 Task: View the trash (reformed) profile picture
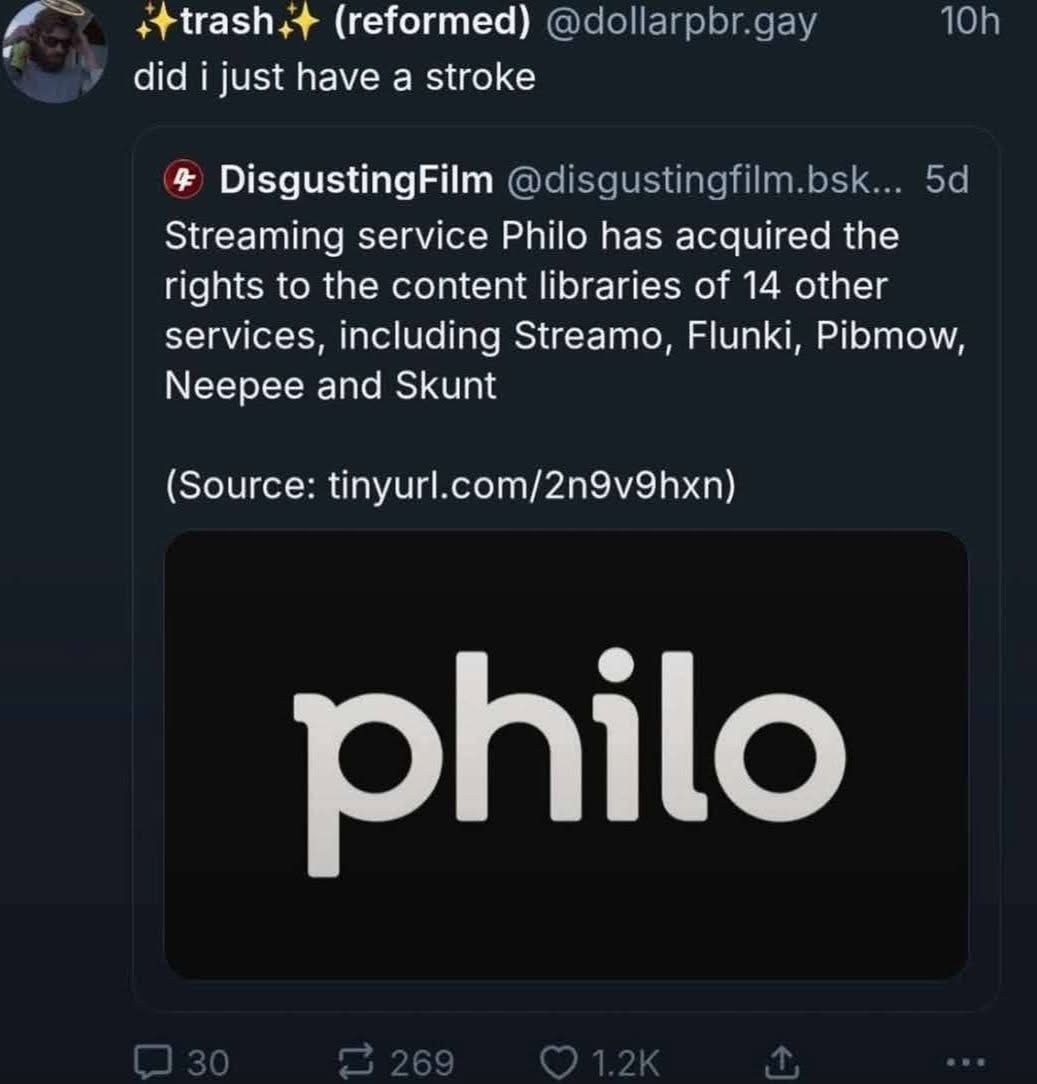click(55, 50)
